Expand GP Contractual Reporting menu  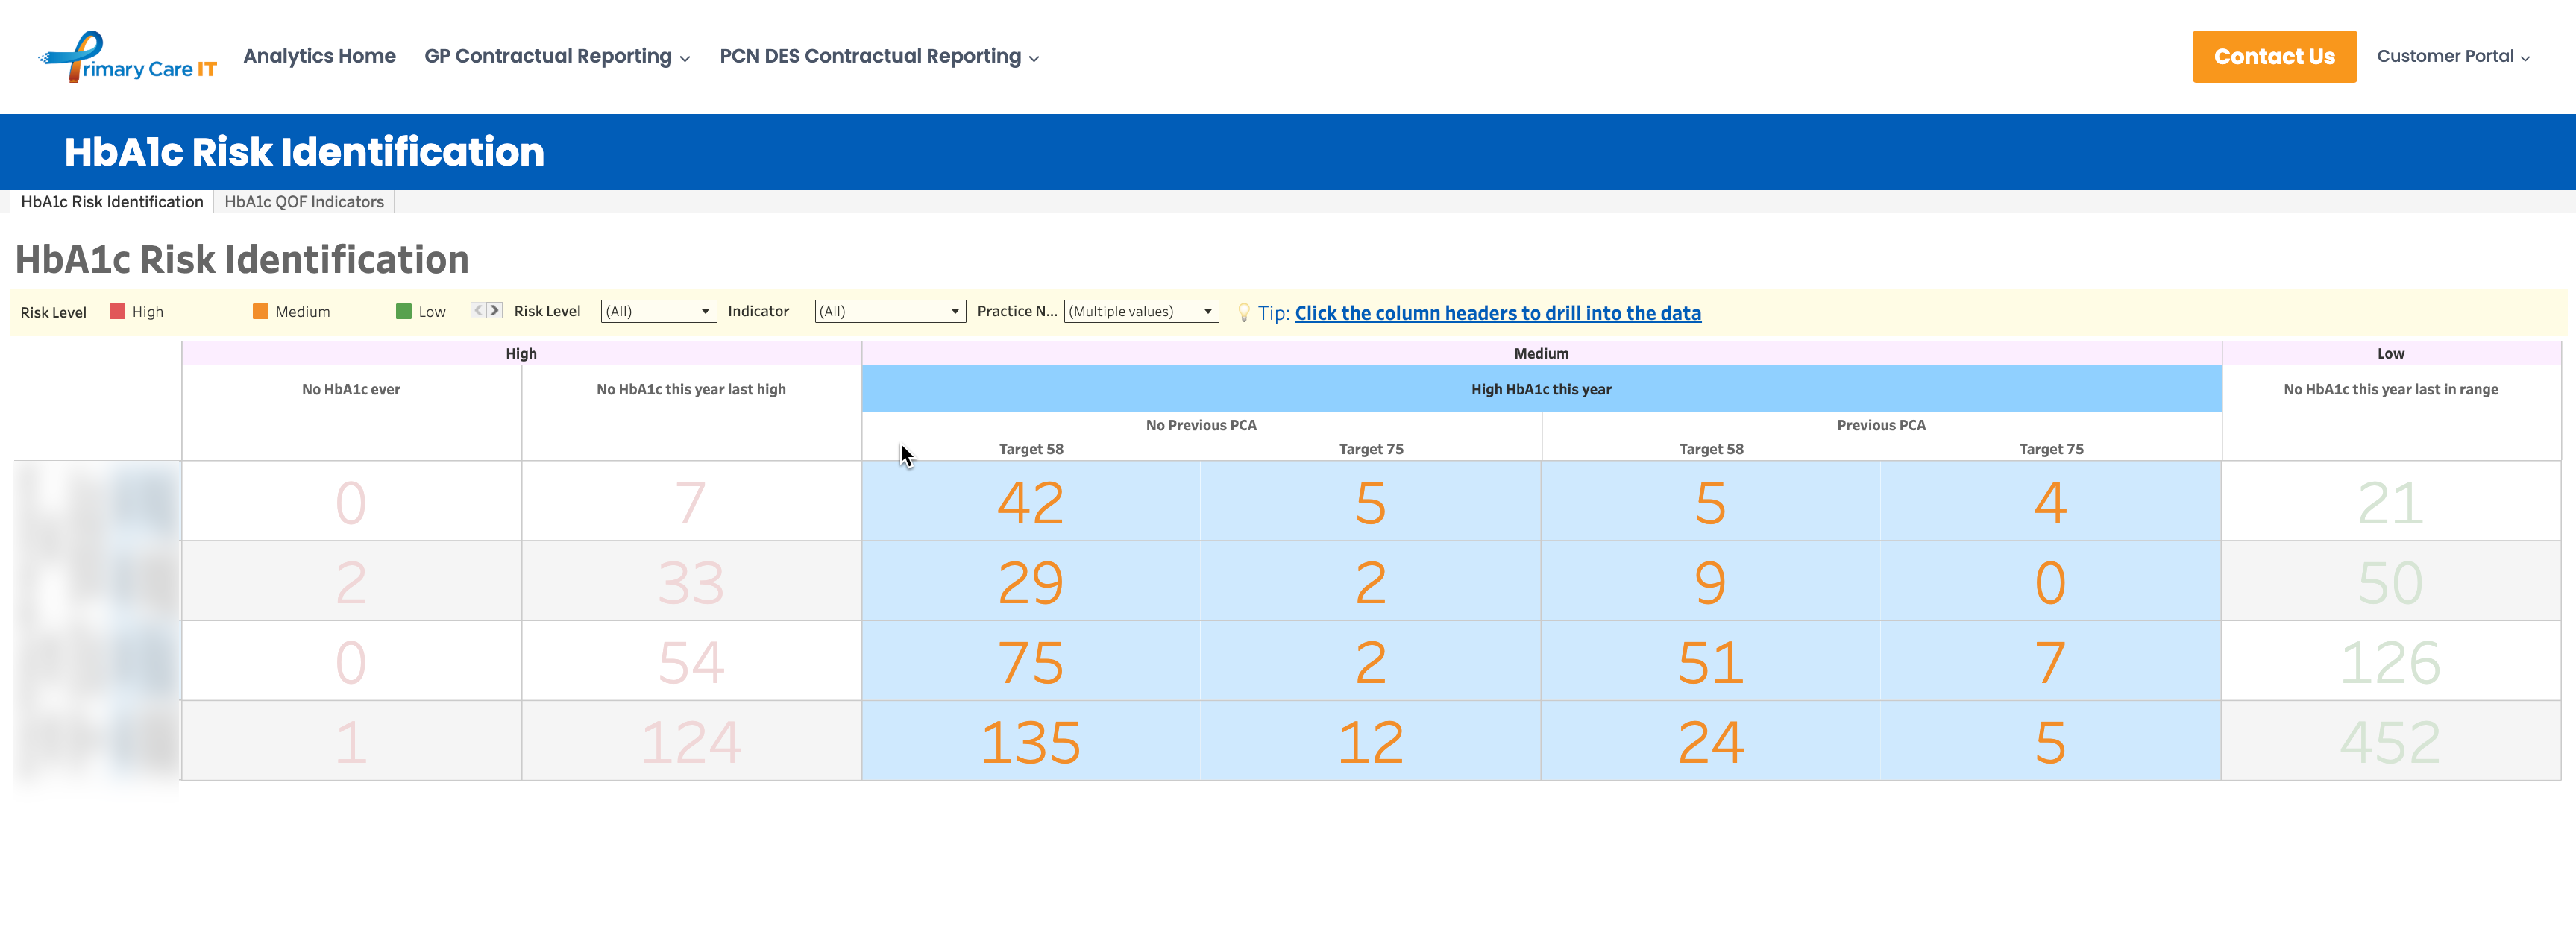tap(557, 57)
